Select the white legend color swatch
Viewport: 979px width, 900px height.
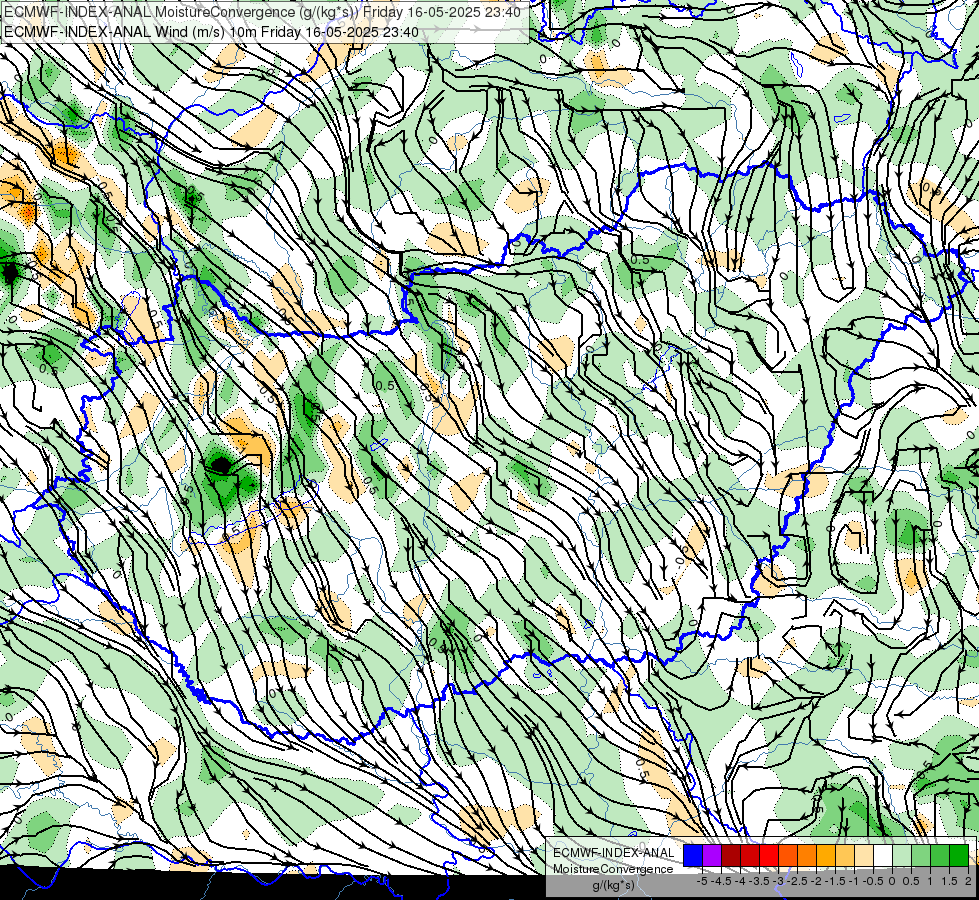(883, 855)
